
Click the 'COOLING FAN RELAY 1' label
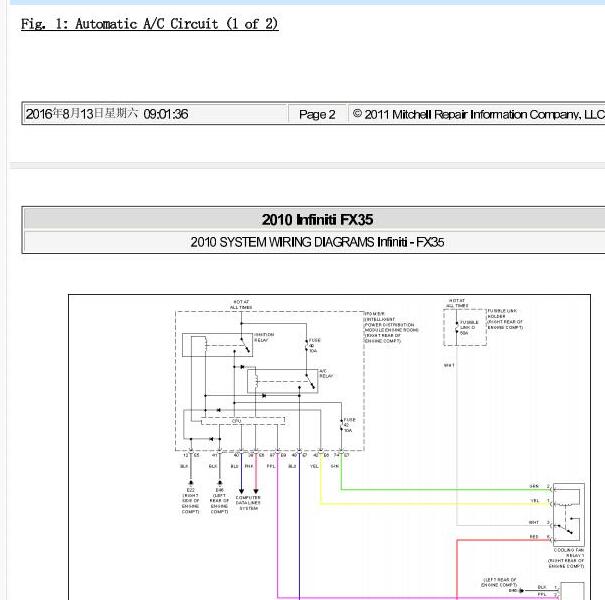point(566,558)
